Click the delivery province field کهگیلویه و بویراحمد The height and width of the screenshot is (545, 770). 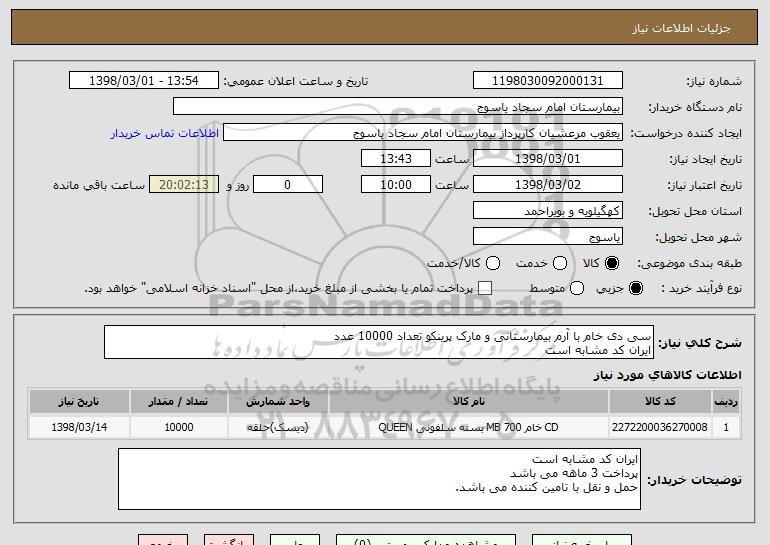548,211
